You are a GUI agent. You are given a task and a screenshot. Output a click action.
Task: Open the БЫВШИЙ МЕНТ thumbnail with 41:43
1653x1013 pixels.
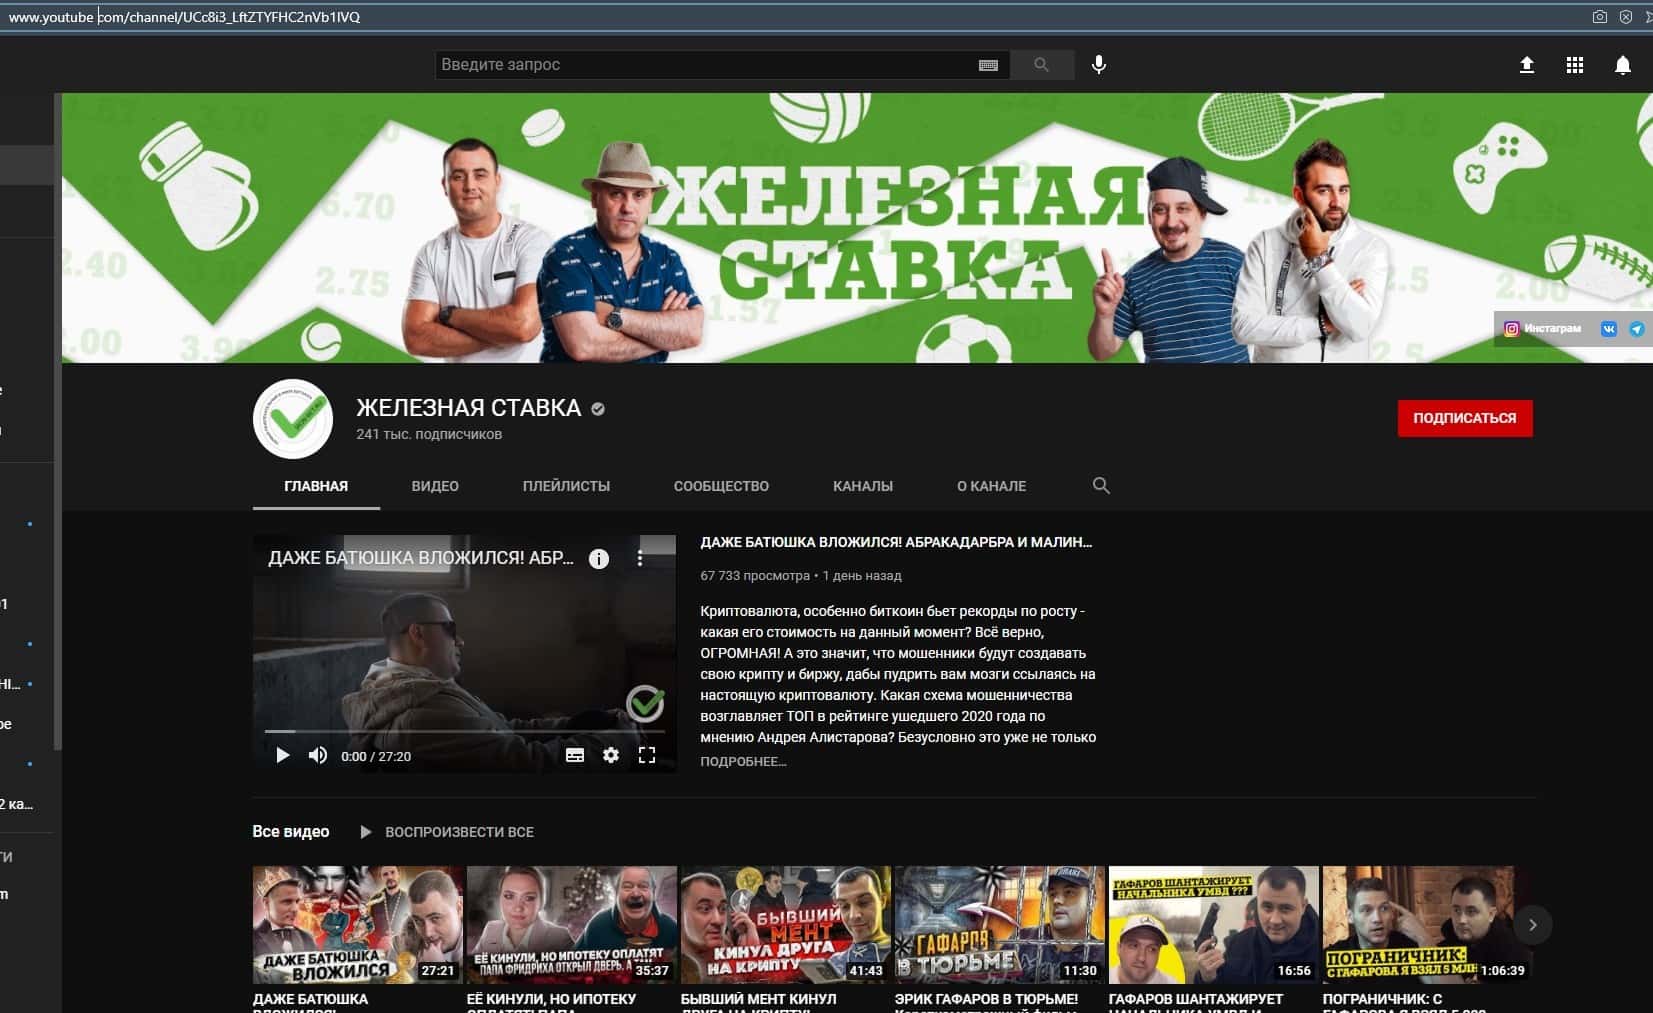click(786, 925)
